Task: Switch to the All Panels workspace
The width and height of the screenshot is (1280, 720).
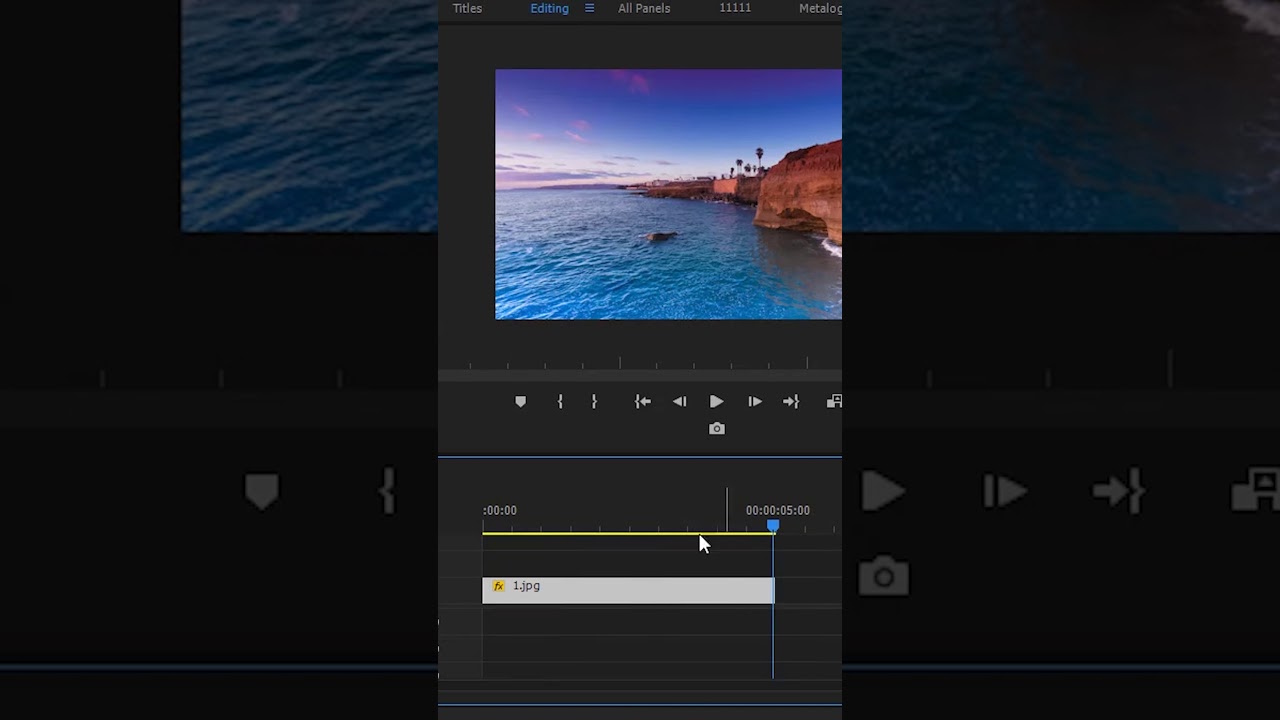Action: [644, 8]
